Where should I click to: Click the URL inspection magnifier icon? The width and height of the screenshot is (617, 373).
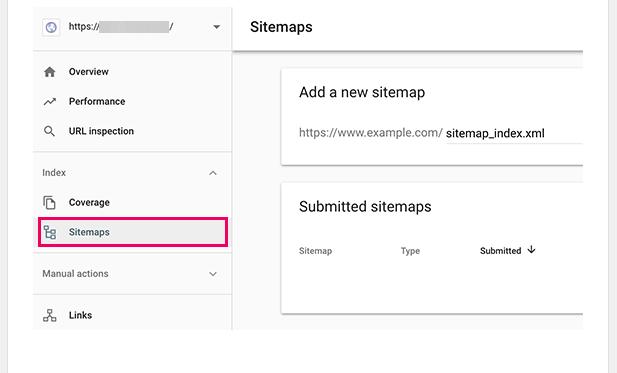[49, 131]
